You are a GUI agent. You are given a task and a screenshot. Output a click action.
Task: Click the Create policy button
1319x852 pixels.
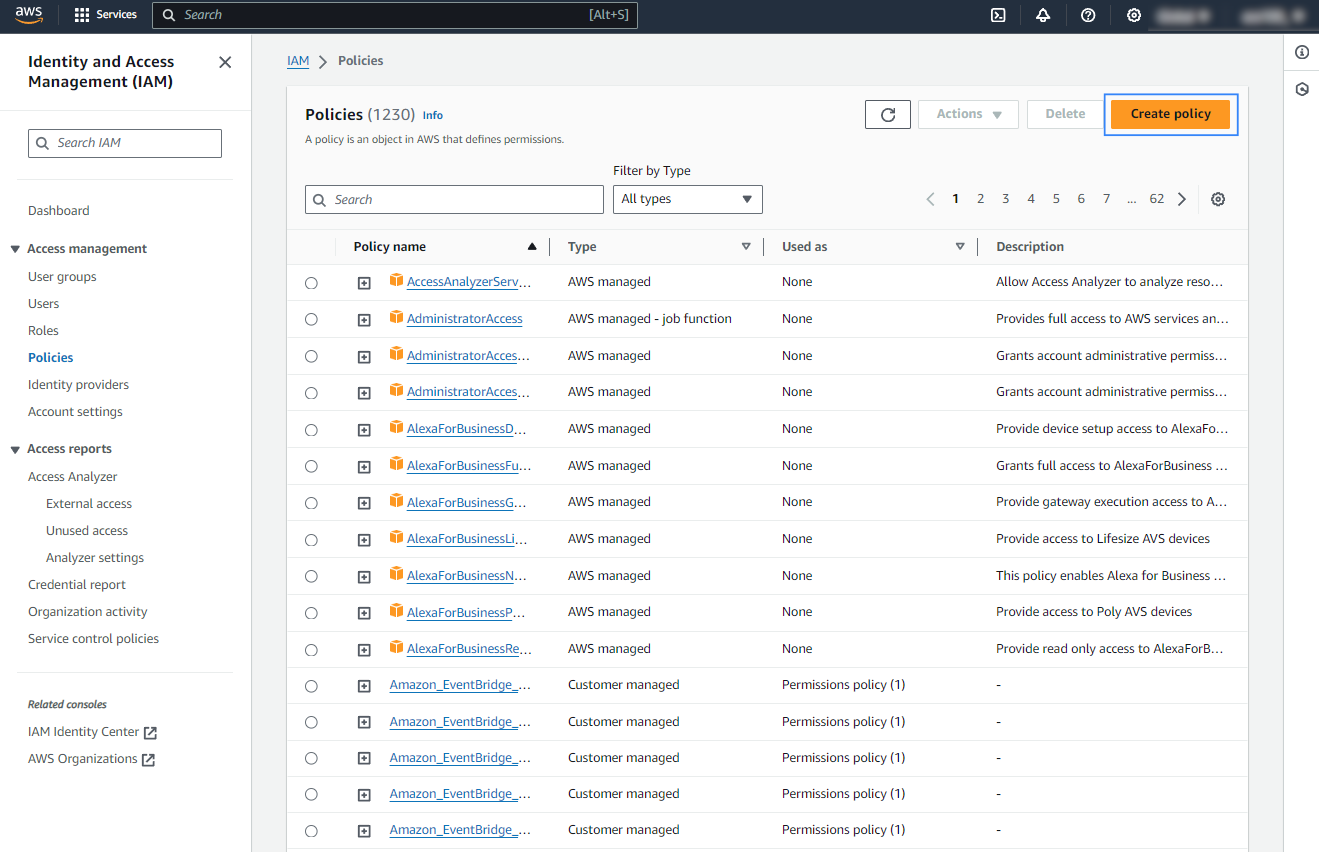(1170, 114)
